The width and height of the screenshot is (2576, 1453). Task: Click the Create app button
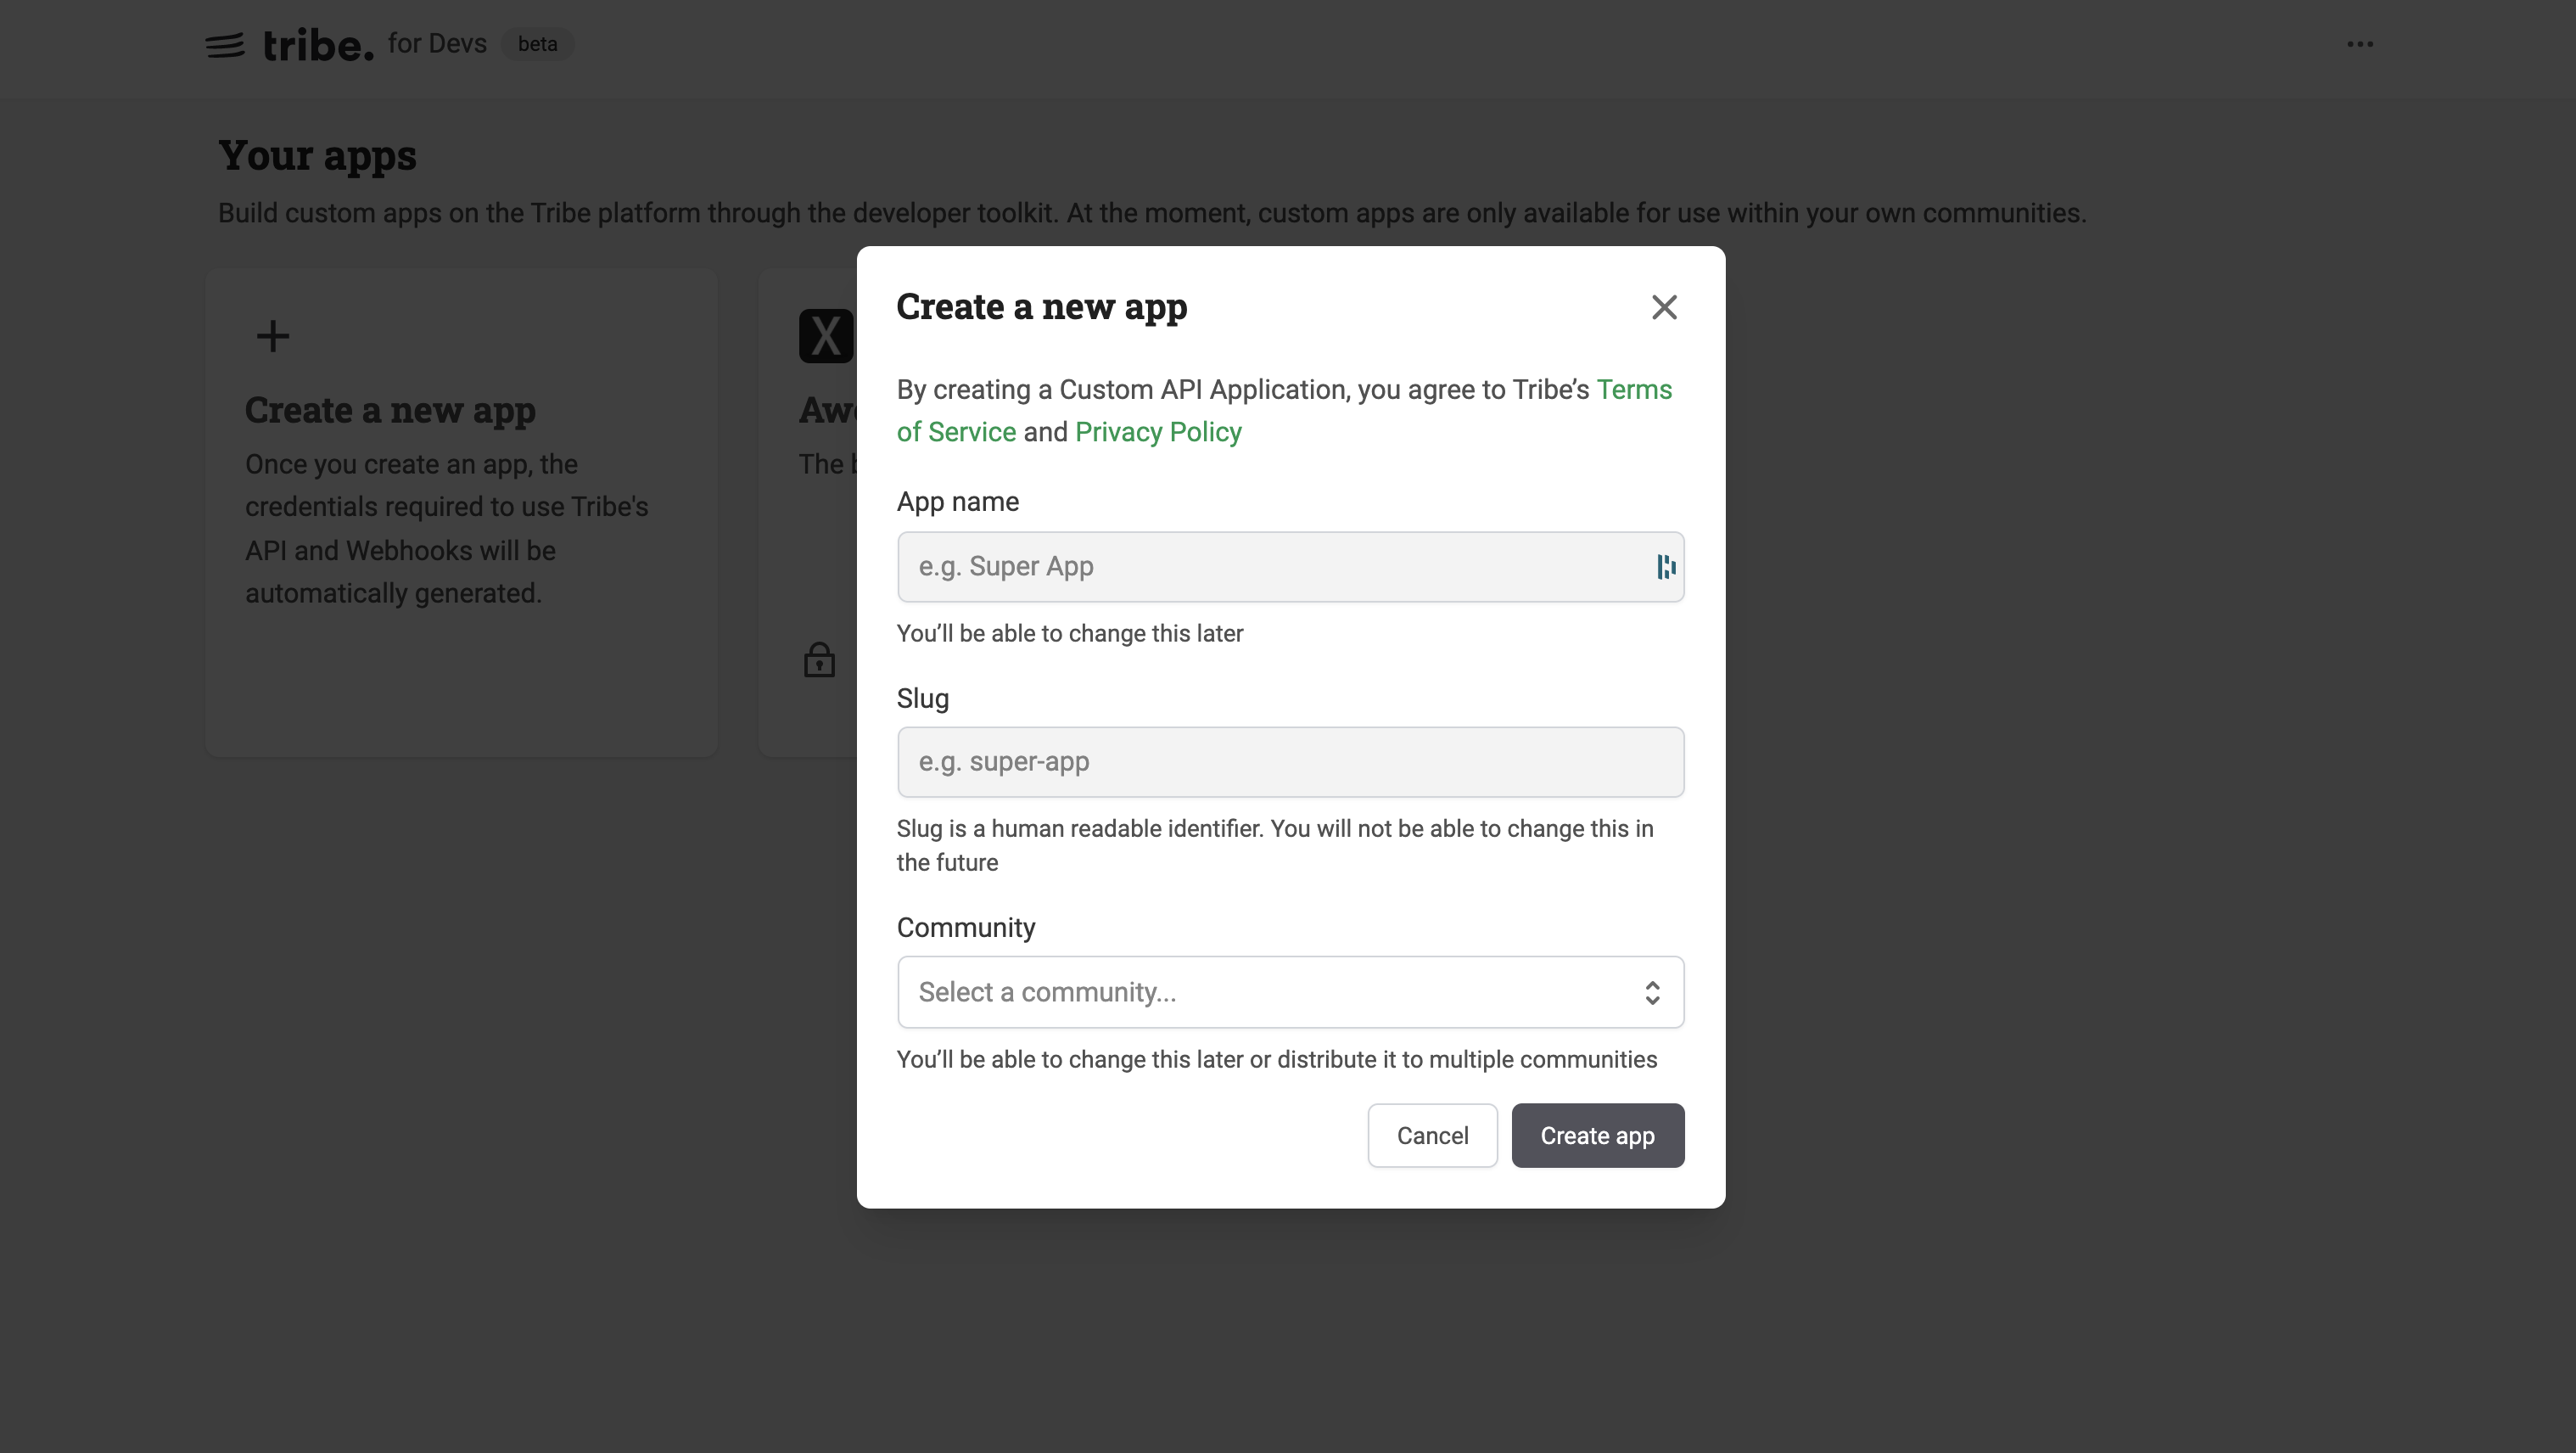coord(1597,1135)
